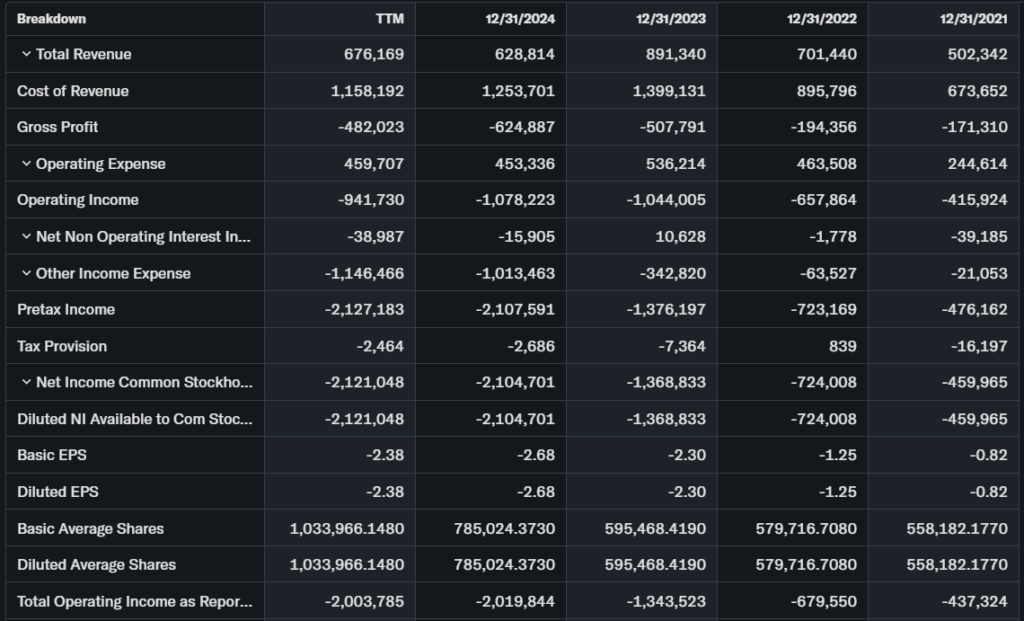Expand the Operating Expense row chevron
The image size is (1024, 621).
(x=26, y=164)
